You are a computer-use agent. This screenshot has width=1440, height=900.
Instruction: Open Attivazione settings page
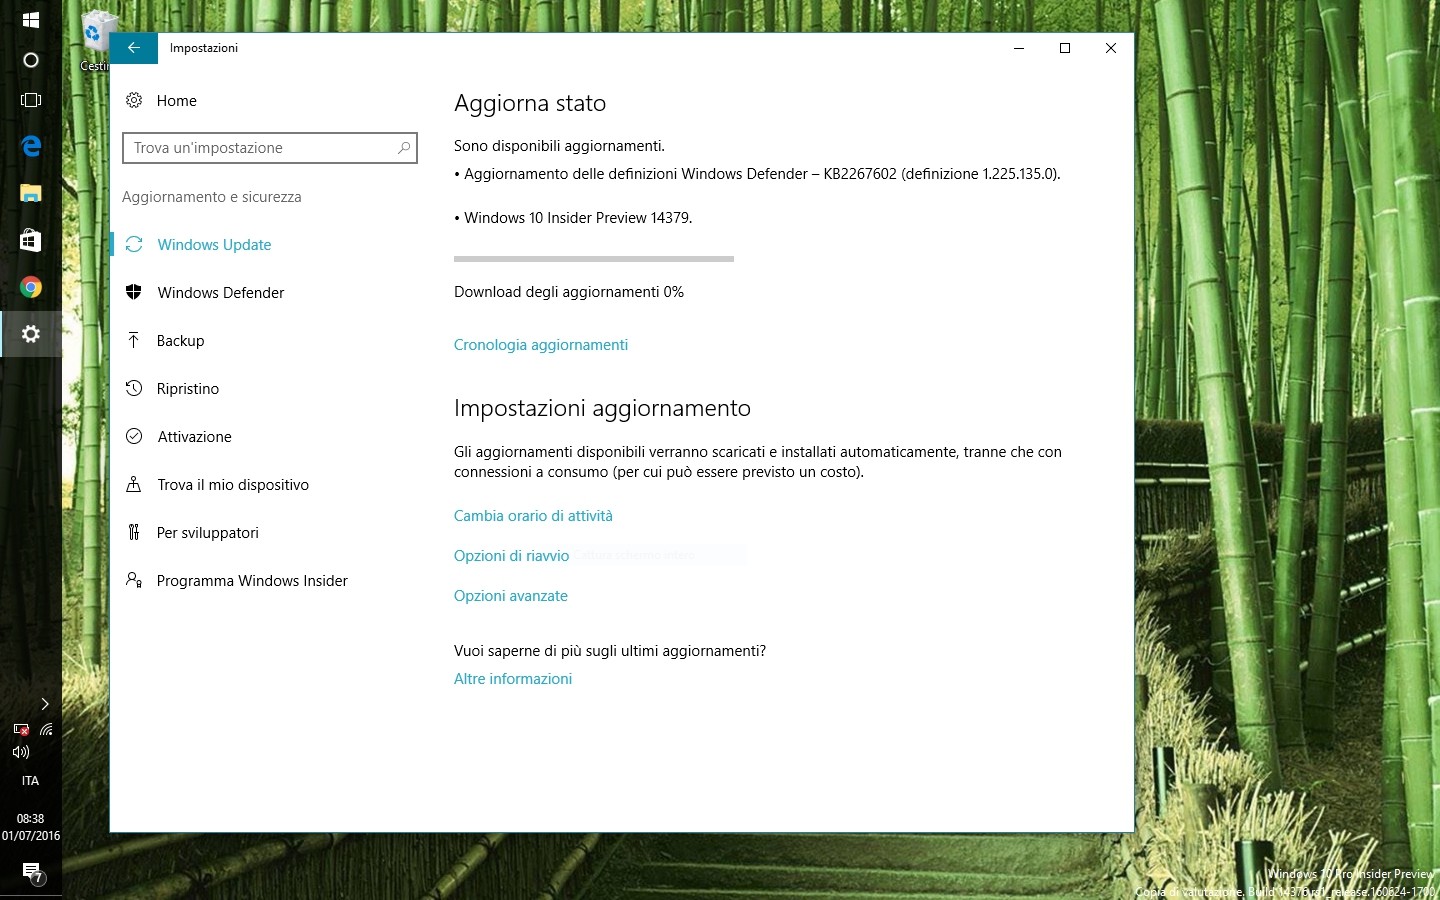pos(194,436)
